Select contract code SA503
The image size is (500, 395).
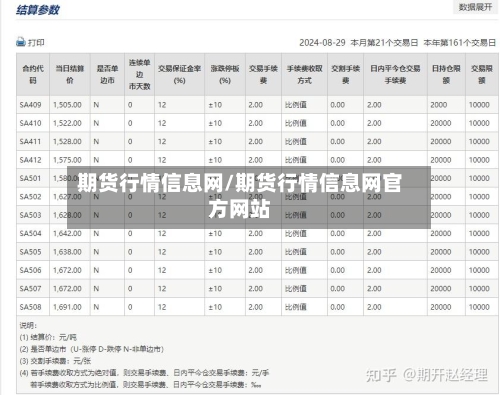pyautogui.click(x=30, y=215)
